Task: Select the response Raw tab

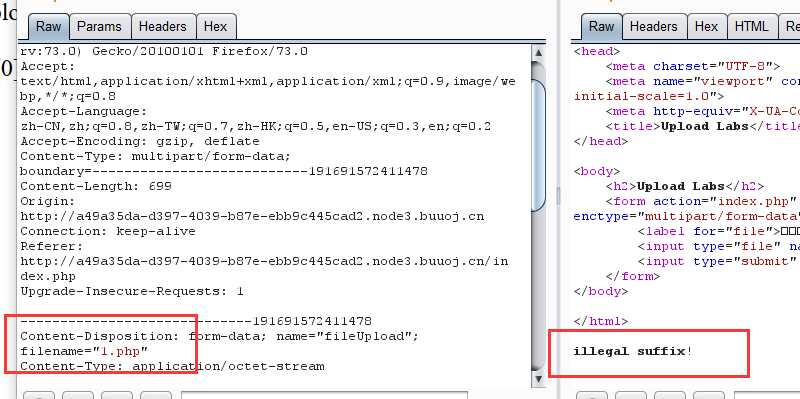Action: 601,27
